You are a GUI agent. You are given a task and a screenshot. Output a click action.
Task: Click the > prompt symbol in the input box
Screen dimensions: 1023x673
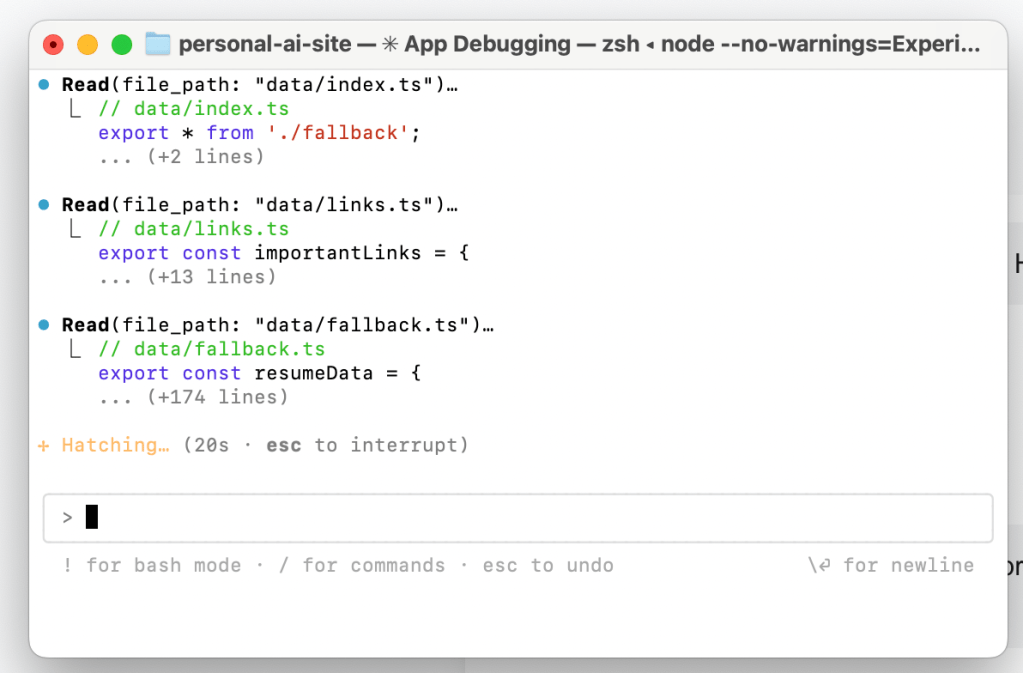pyautogui.click(x=67, y=517)
